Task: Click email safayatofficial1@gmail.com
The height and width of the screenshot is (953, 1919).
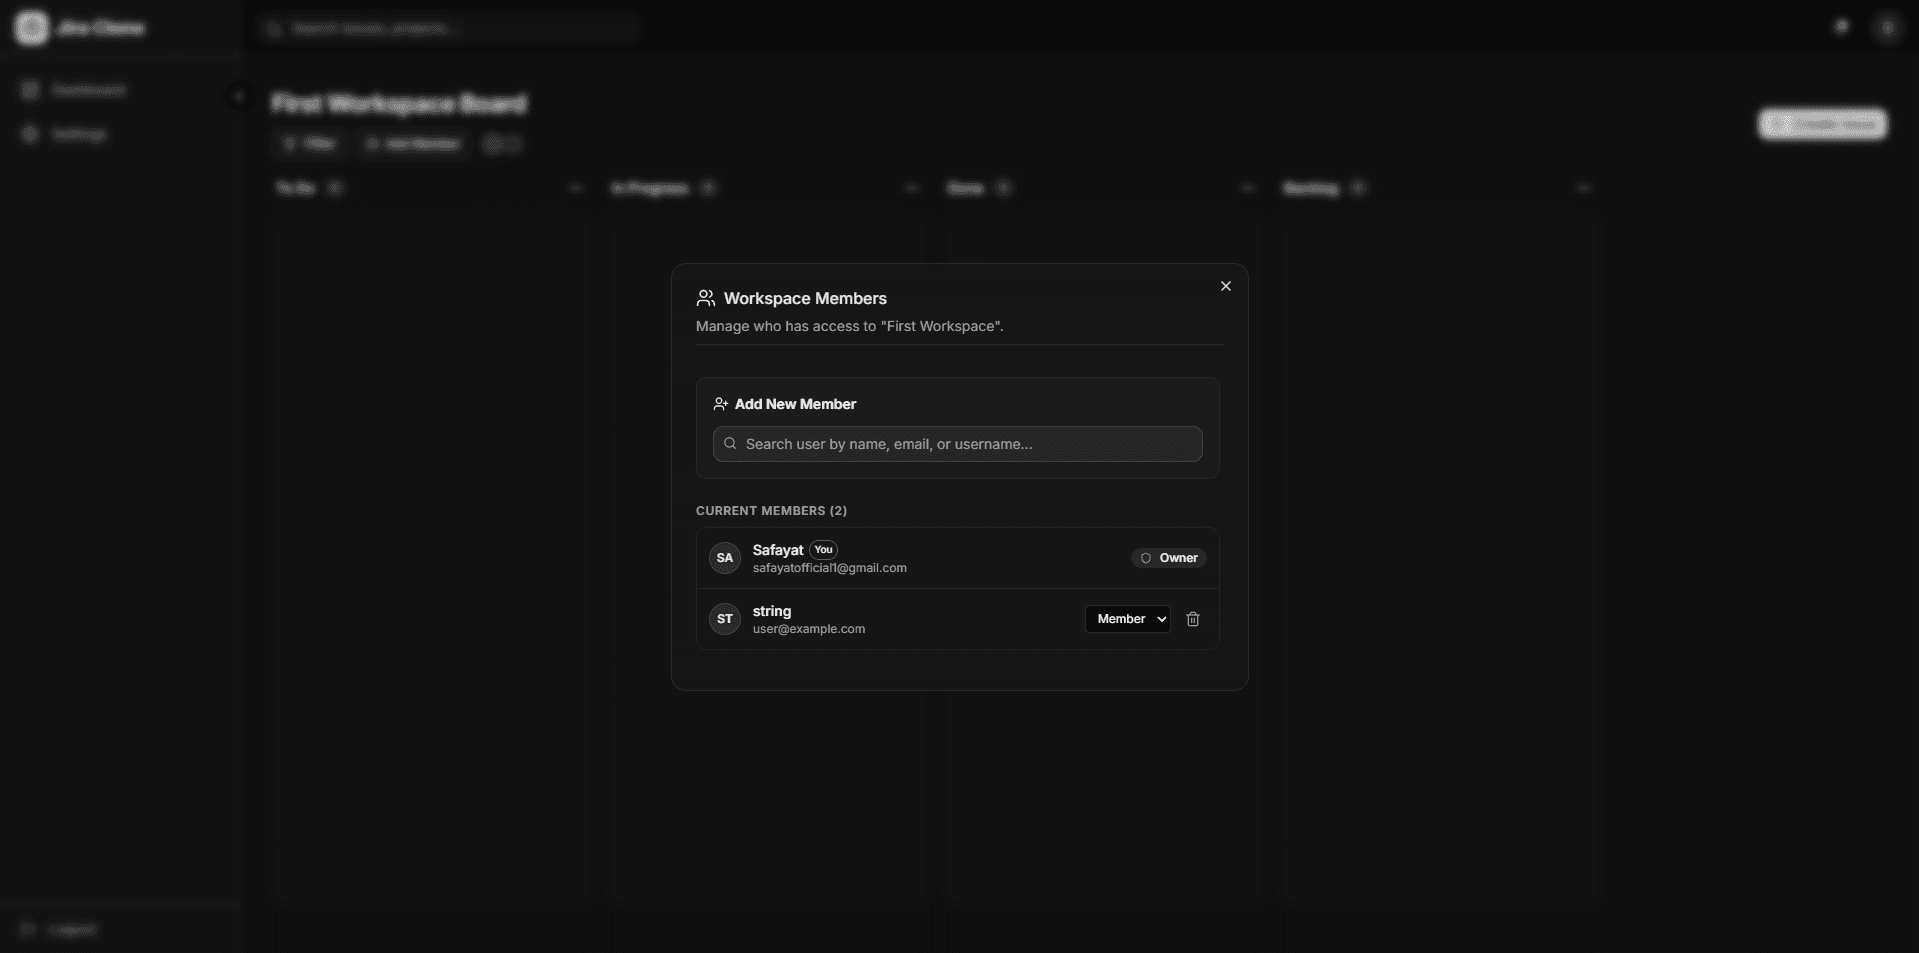Action: pos(830,568)
